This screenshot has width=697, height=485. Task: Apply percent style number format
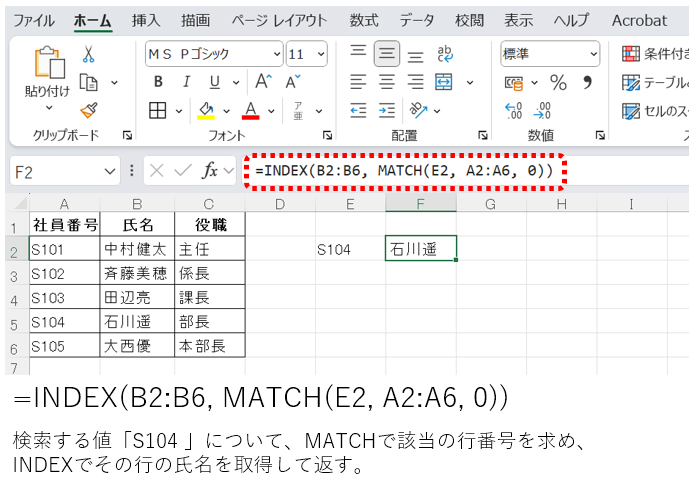558,82
